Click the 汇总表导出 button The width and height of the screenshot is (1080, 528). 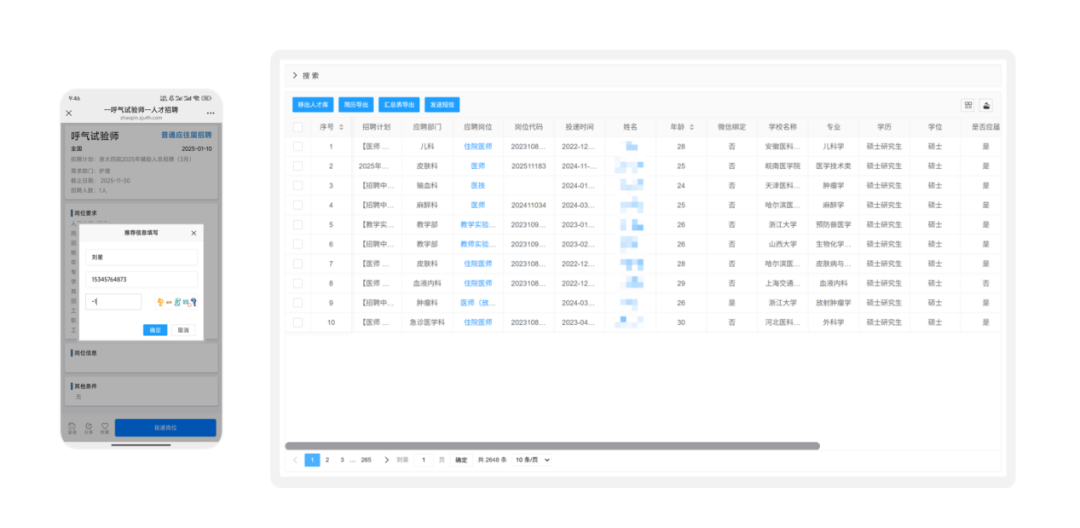click(399, 105)
